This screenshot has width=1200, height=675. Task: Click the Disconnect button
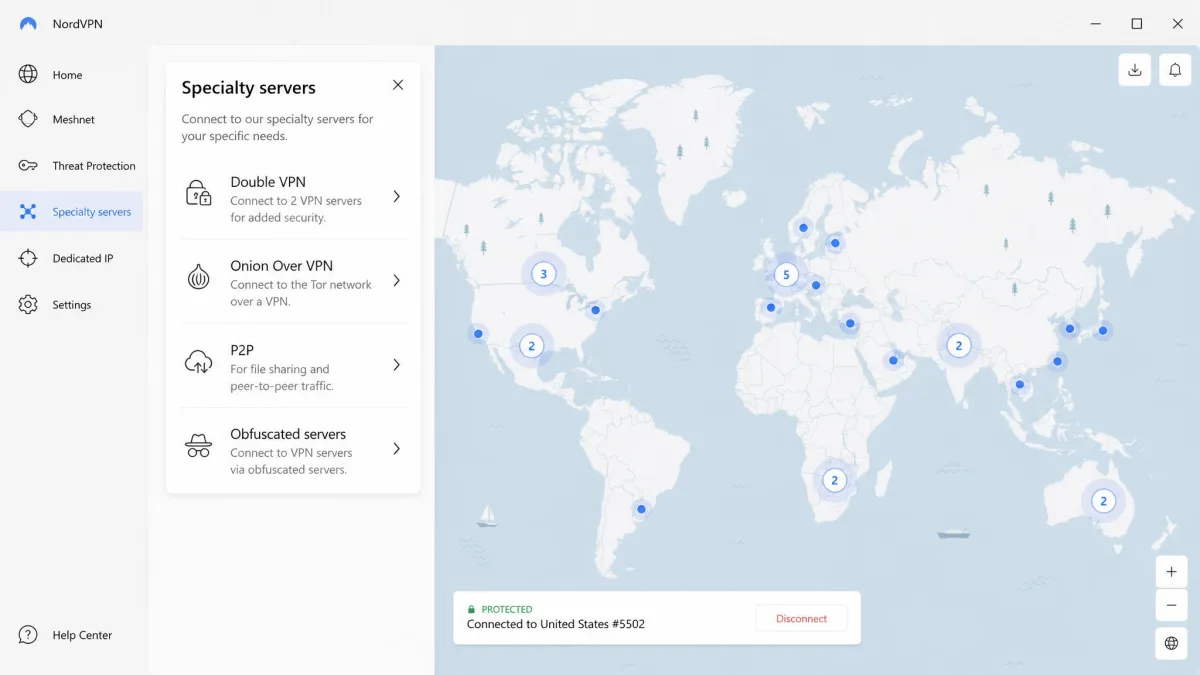pyautogui.click(x=801, y=618)
